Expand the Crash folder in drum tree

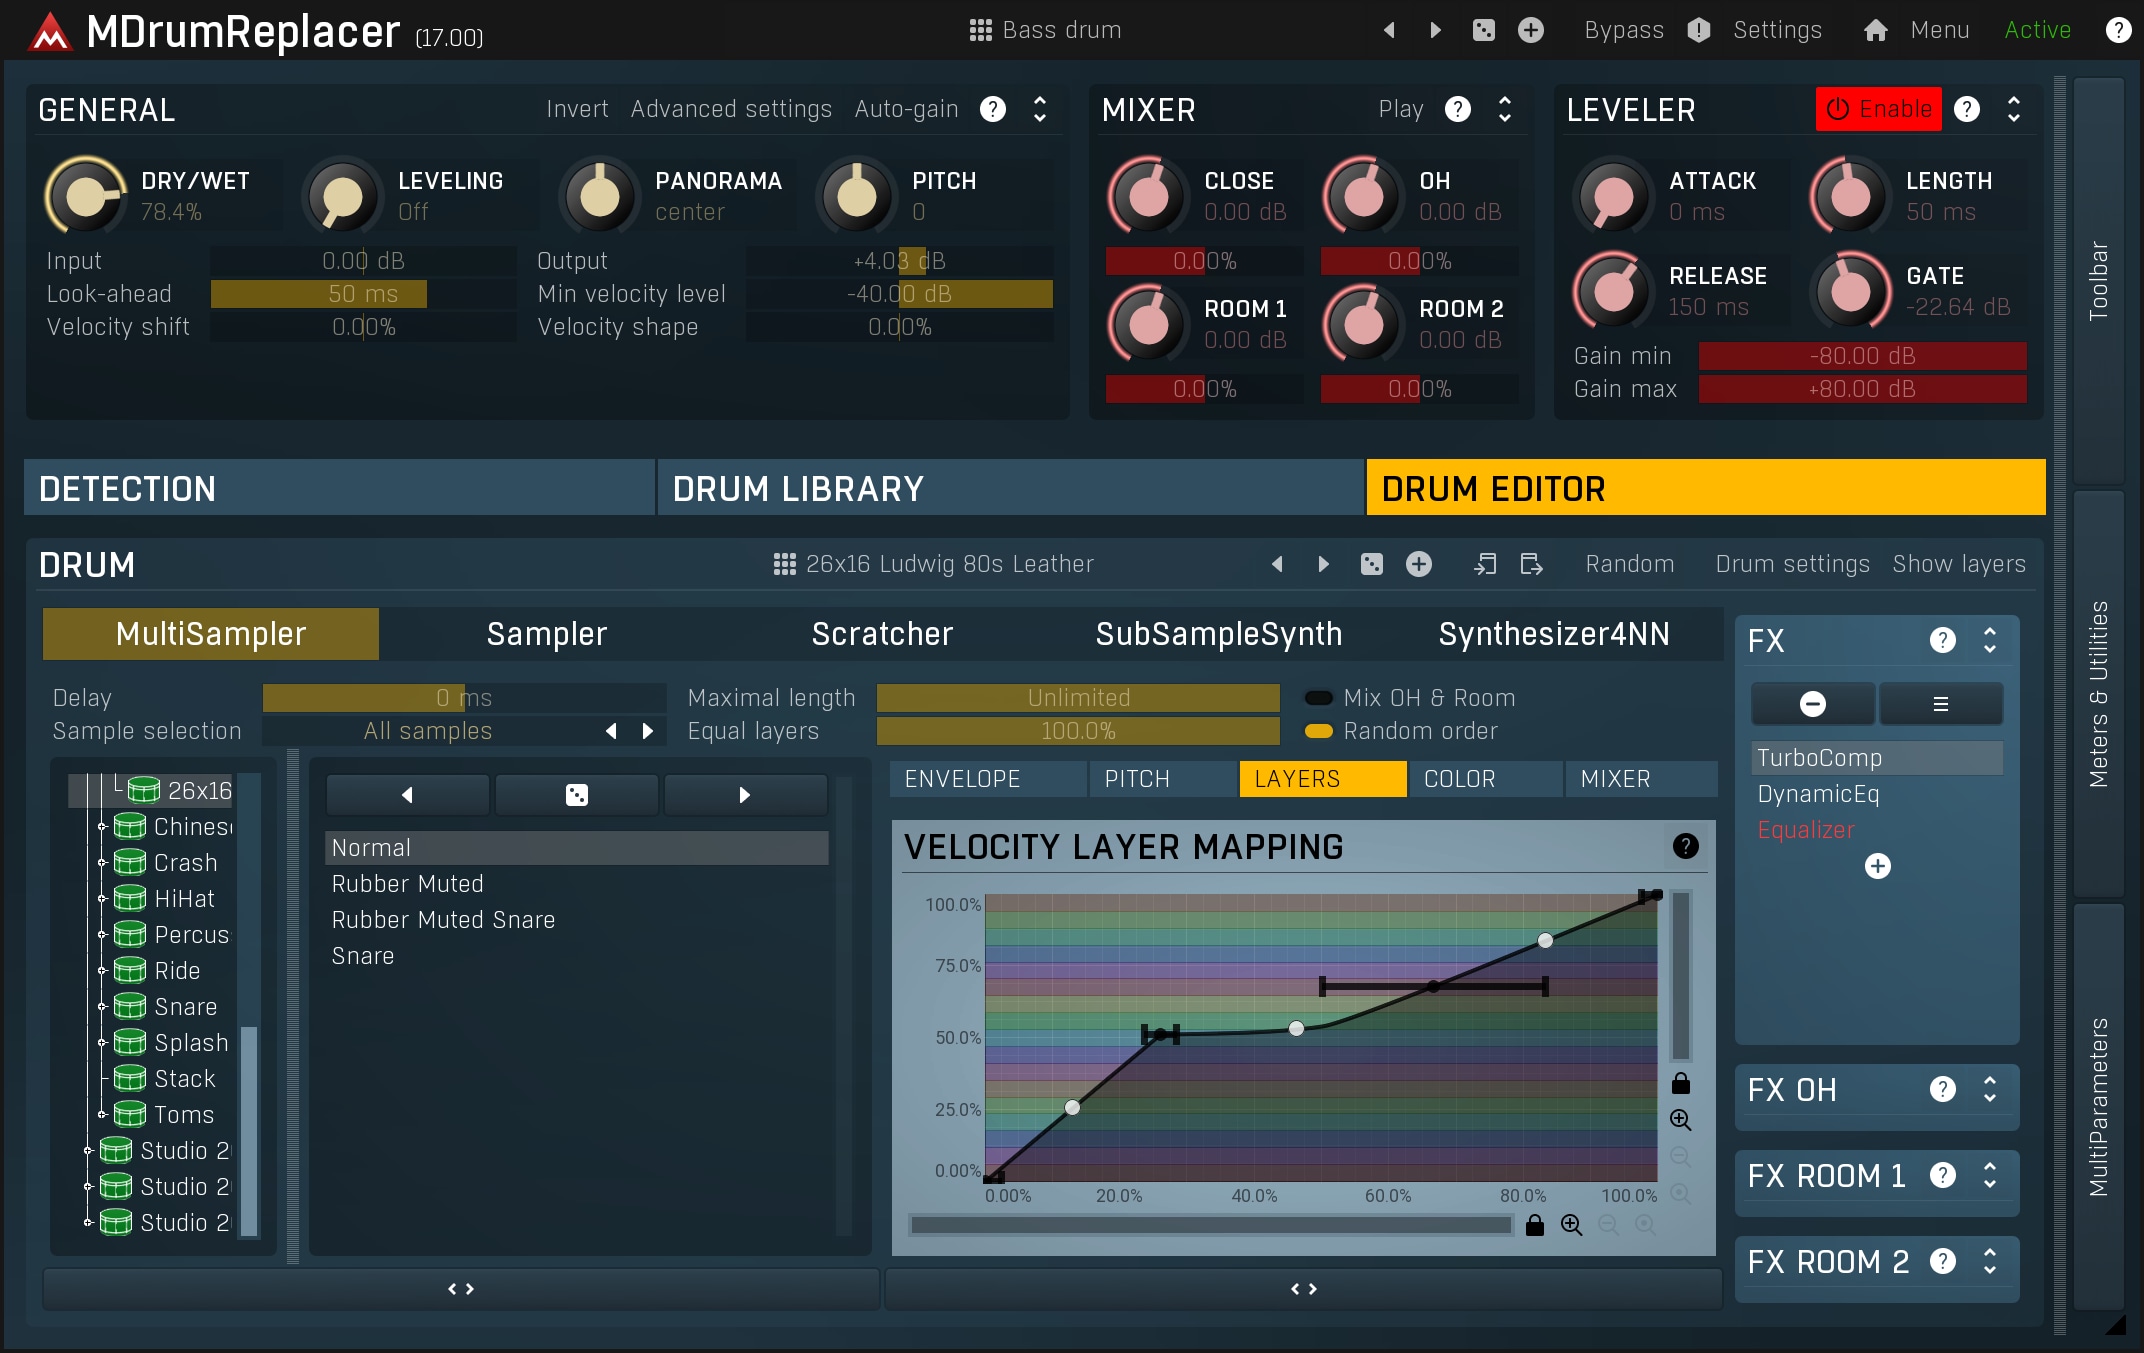[102, 863]
